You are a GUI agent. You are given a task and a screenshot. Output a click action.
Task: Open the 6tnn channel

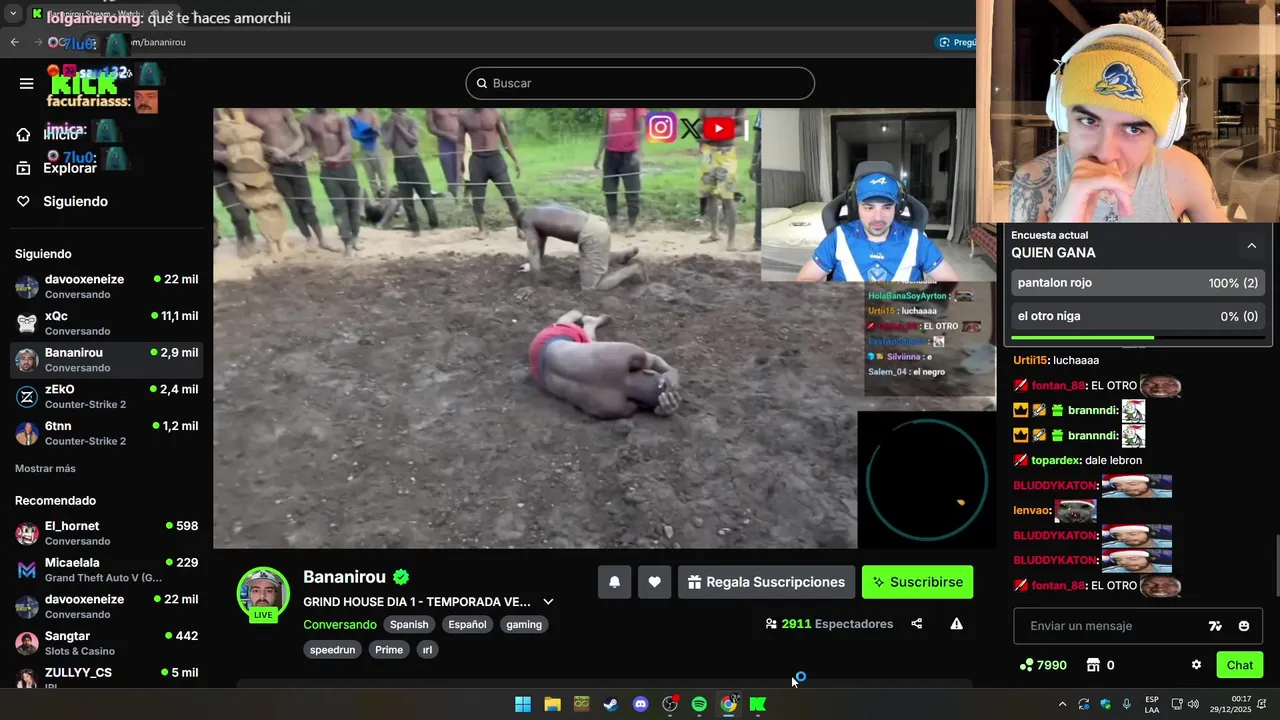click(106, 433)
